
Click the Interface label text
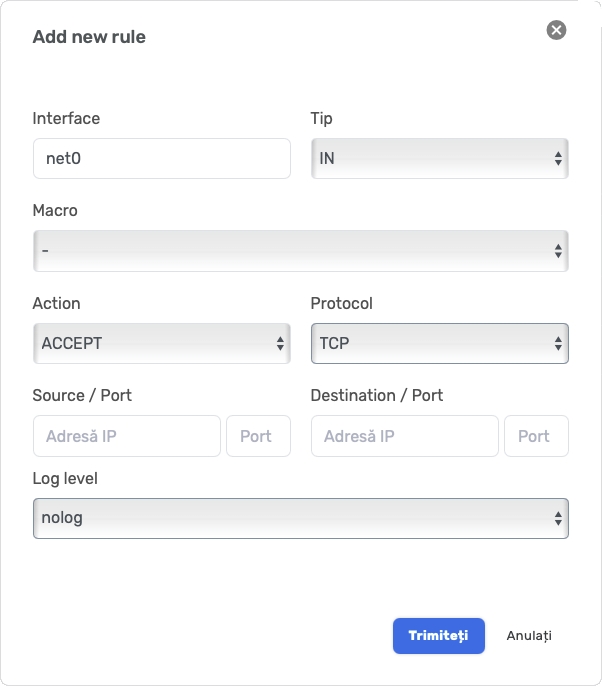66,118
